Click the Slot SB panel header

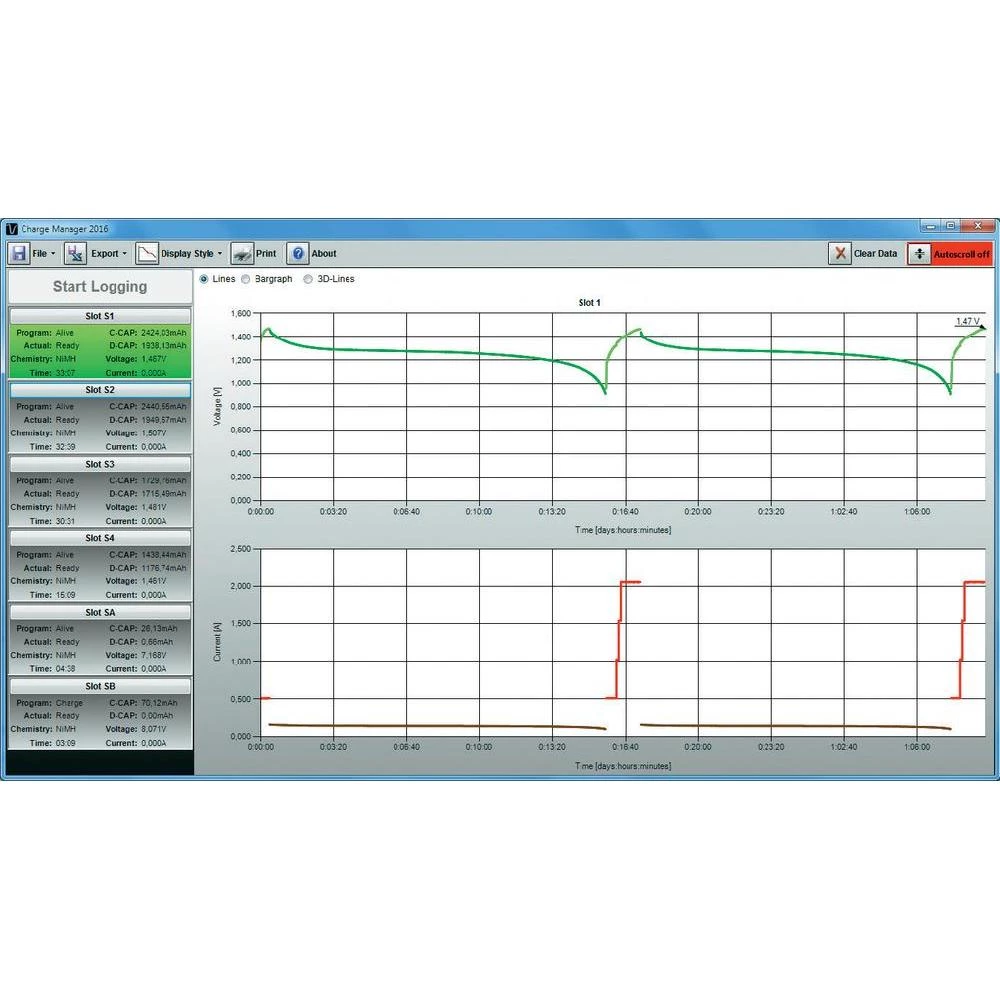(99, 686)
